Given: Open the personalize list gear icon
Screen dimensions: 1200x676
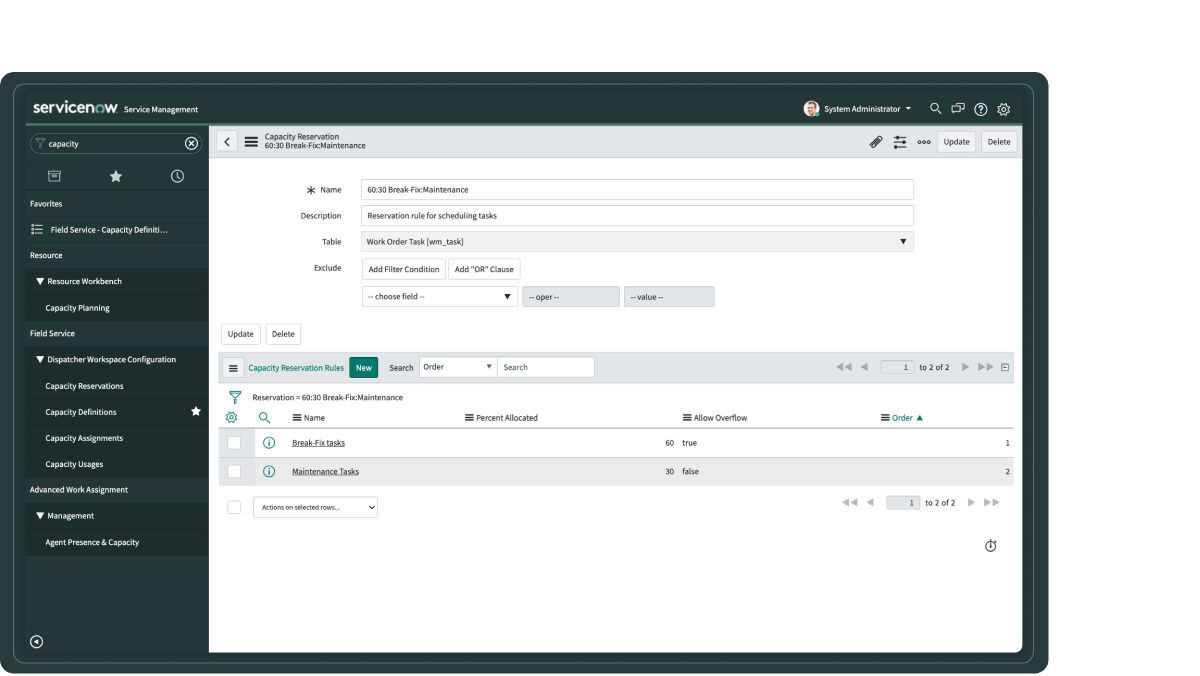Looking at the screenshot, I should pos(233,417).
